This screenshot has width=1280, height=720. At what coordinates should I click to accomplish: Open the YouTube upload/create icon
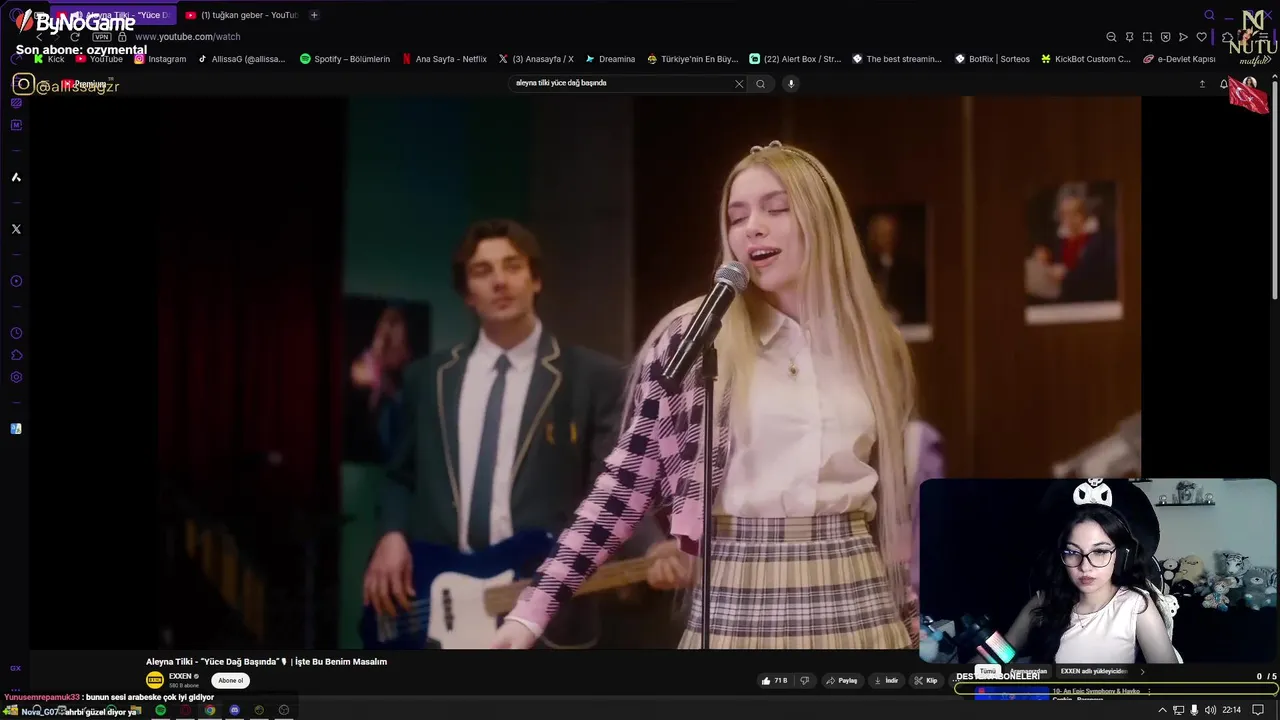pos(1202,84)
